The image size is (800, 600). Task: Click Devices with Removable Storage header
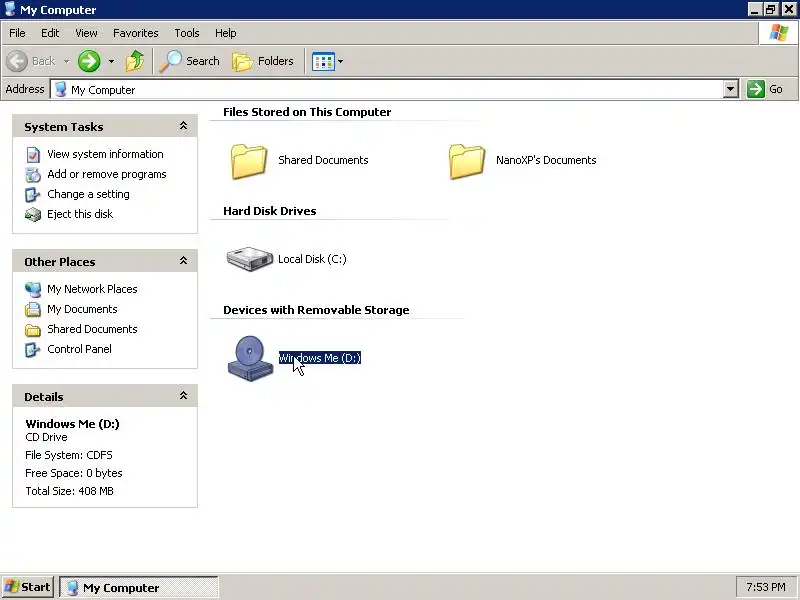tap(316, 310)
